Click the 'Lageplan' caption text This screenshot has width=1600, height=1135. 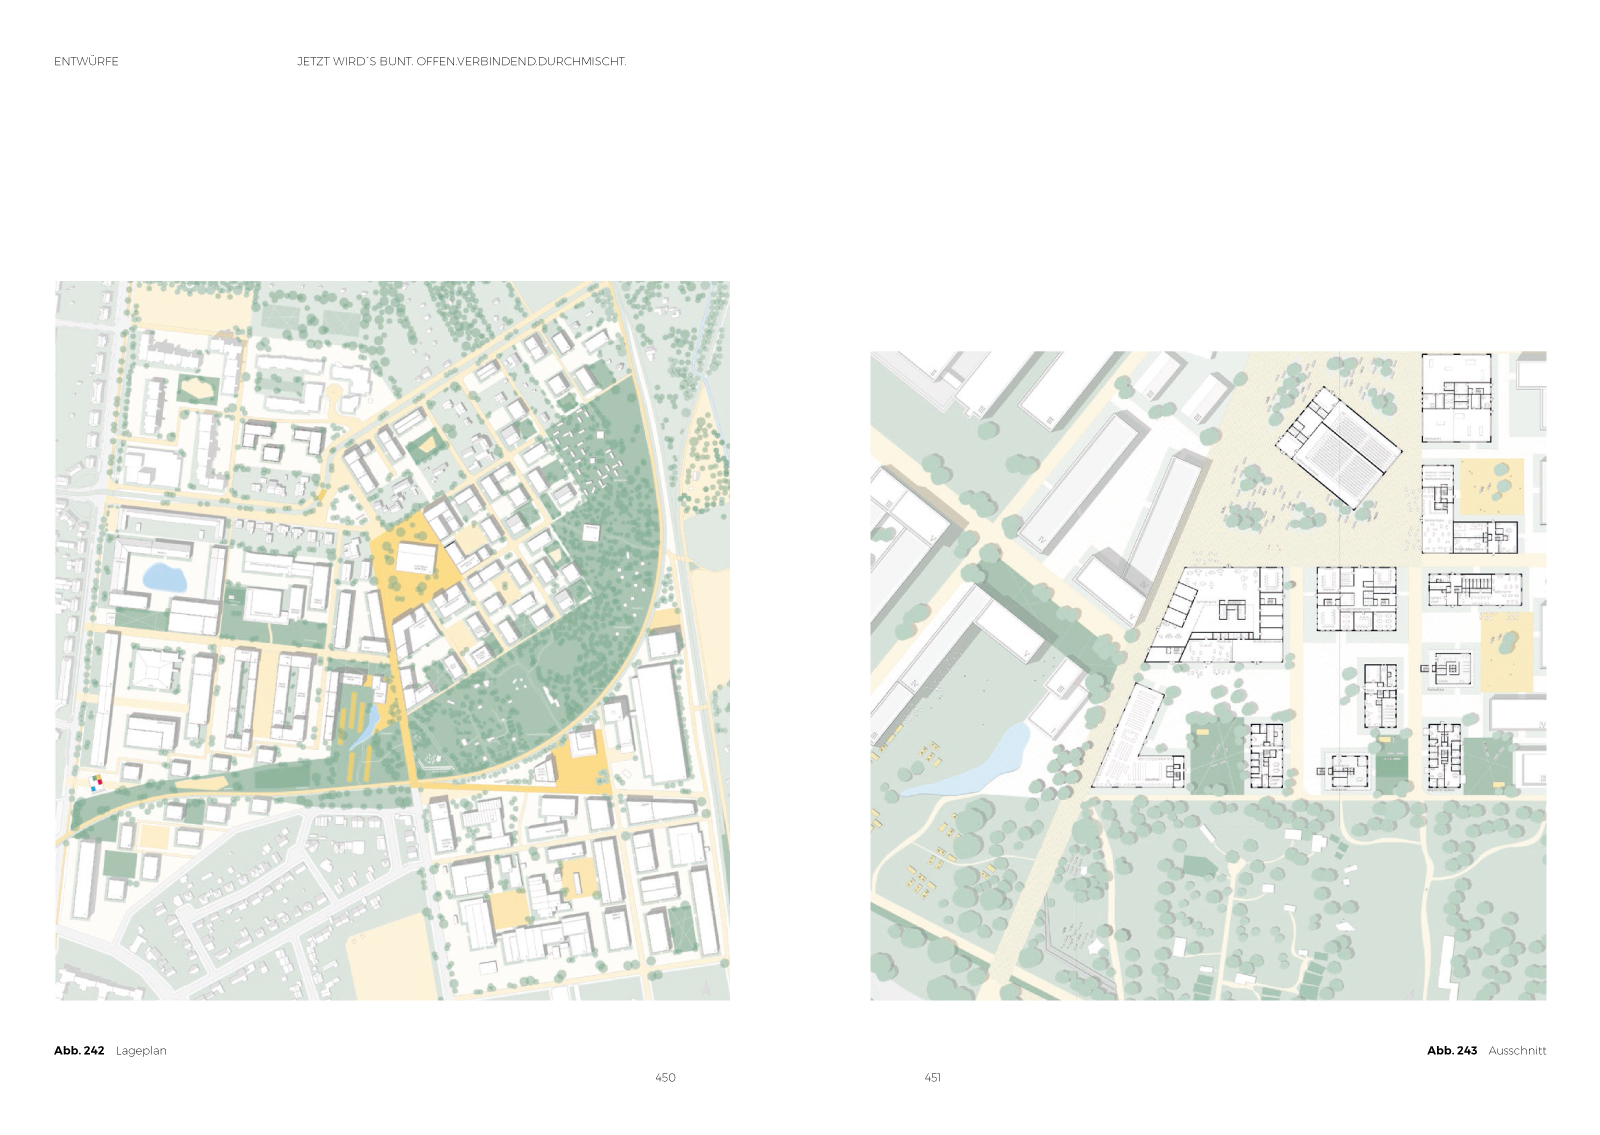point(141,1051)
